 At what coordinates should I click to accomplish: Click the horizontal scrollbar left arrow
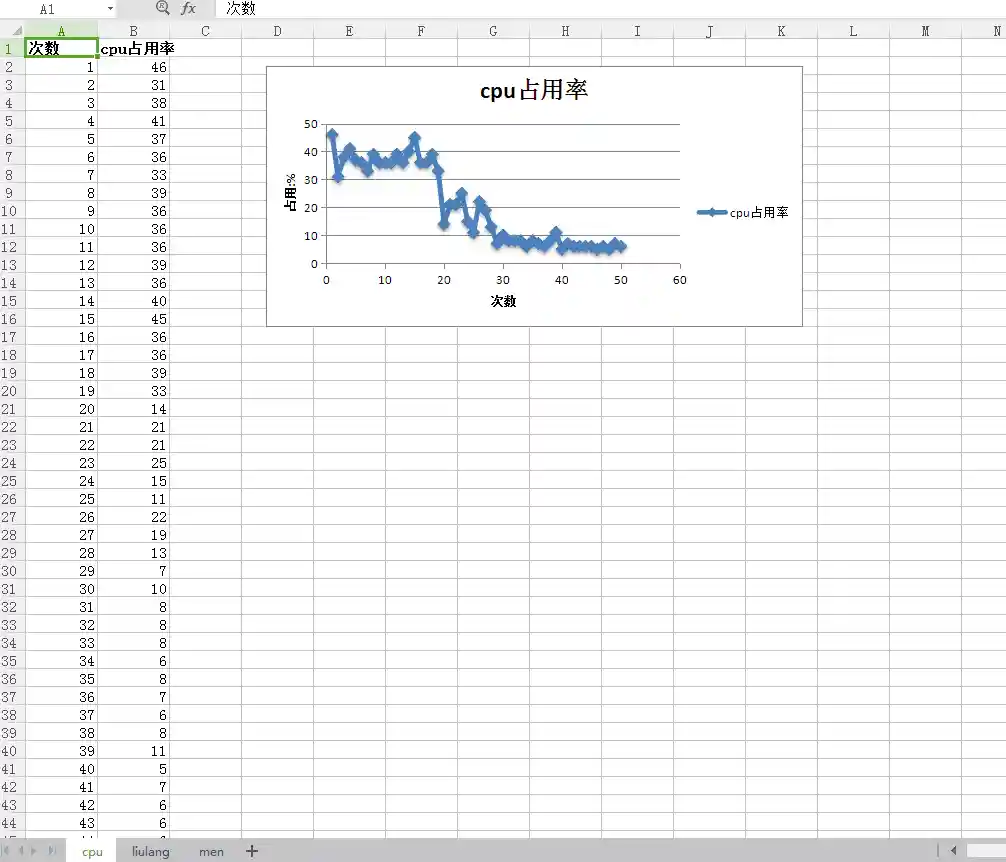coord(953,850)
